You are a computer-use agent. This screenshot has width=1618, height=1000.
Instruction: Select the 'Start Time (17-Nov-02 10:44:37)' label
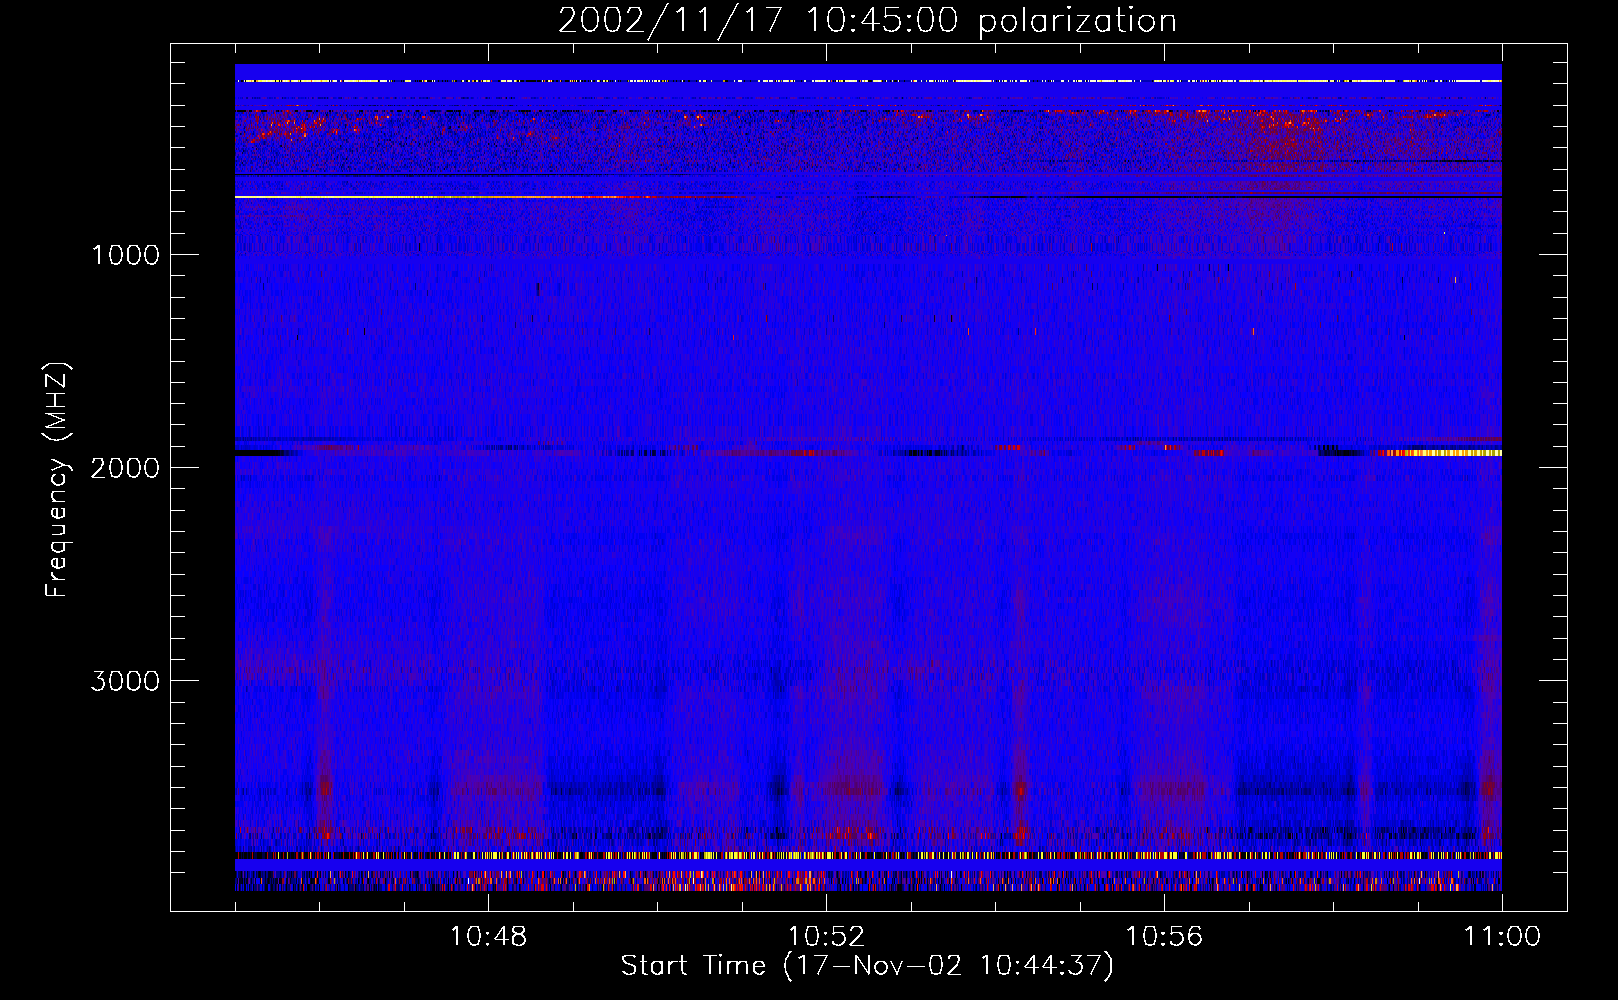click(x=867, y=966)
